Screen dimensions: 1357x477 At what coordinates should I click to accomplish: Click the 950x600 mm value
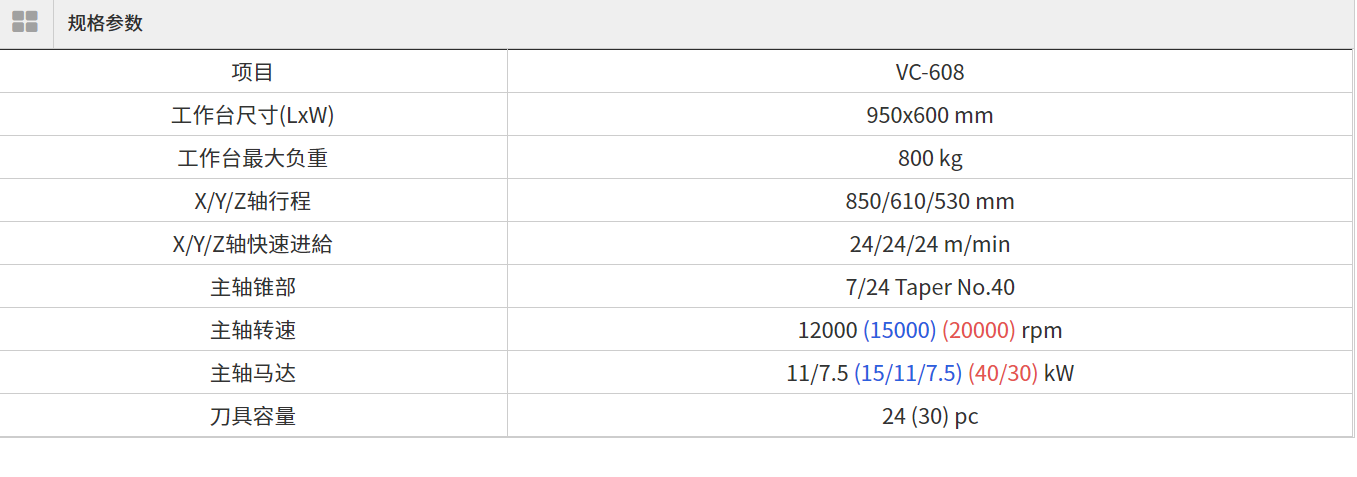pyautogui.click(x=930, y=115)
